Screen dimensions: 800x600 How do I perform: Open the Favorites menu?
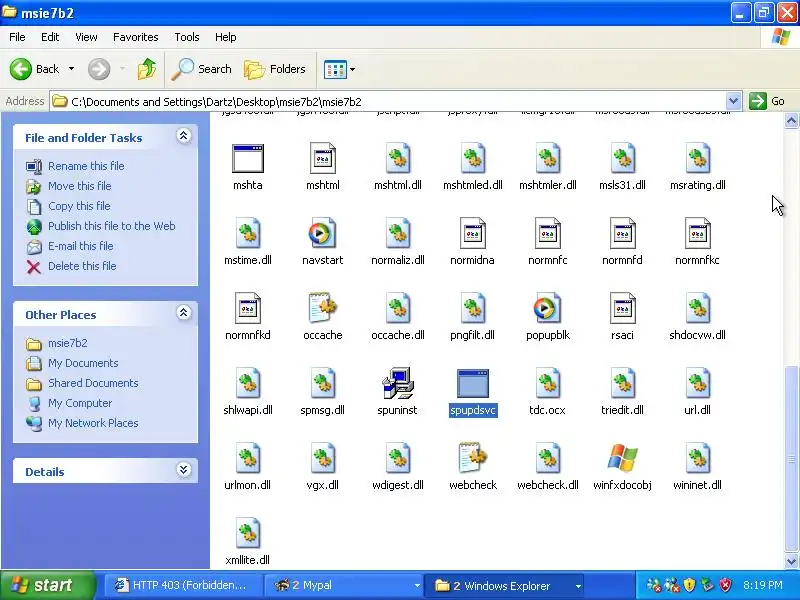(x=136, y=37)
